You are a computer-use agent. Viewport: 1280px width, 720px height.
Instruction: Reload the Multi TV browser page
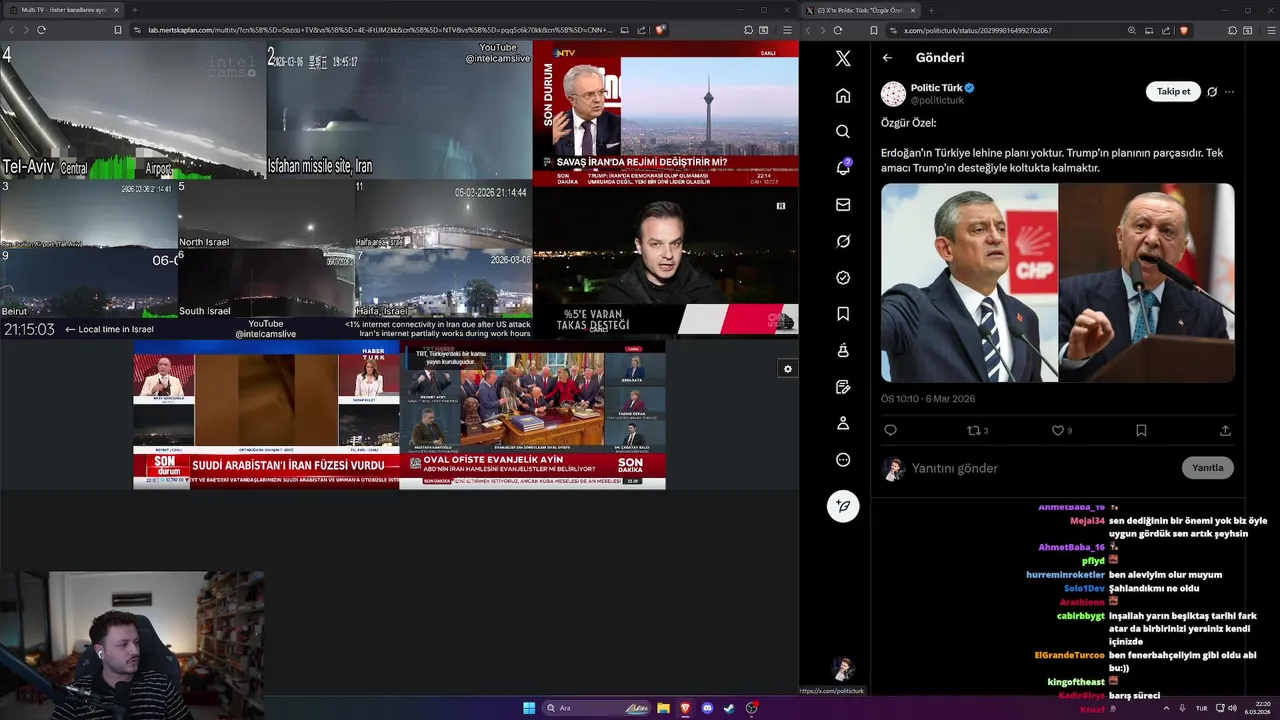tap(41, 30)
